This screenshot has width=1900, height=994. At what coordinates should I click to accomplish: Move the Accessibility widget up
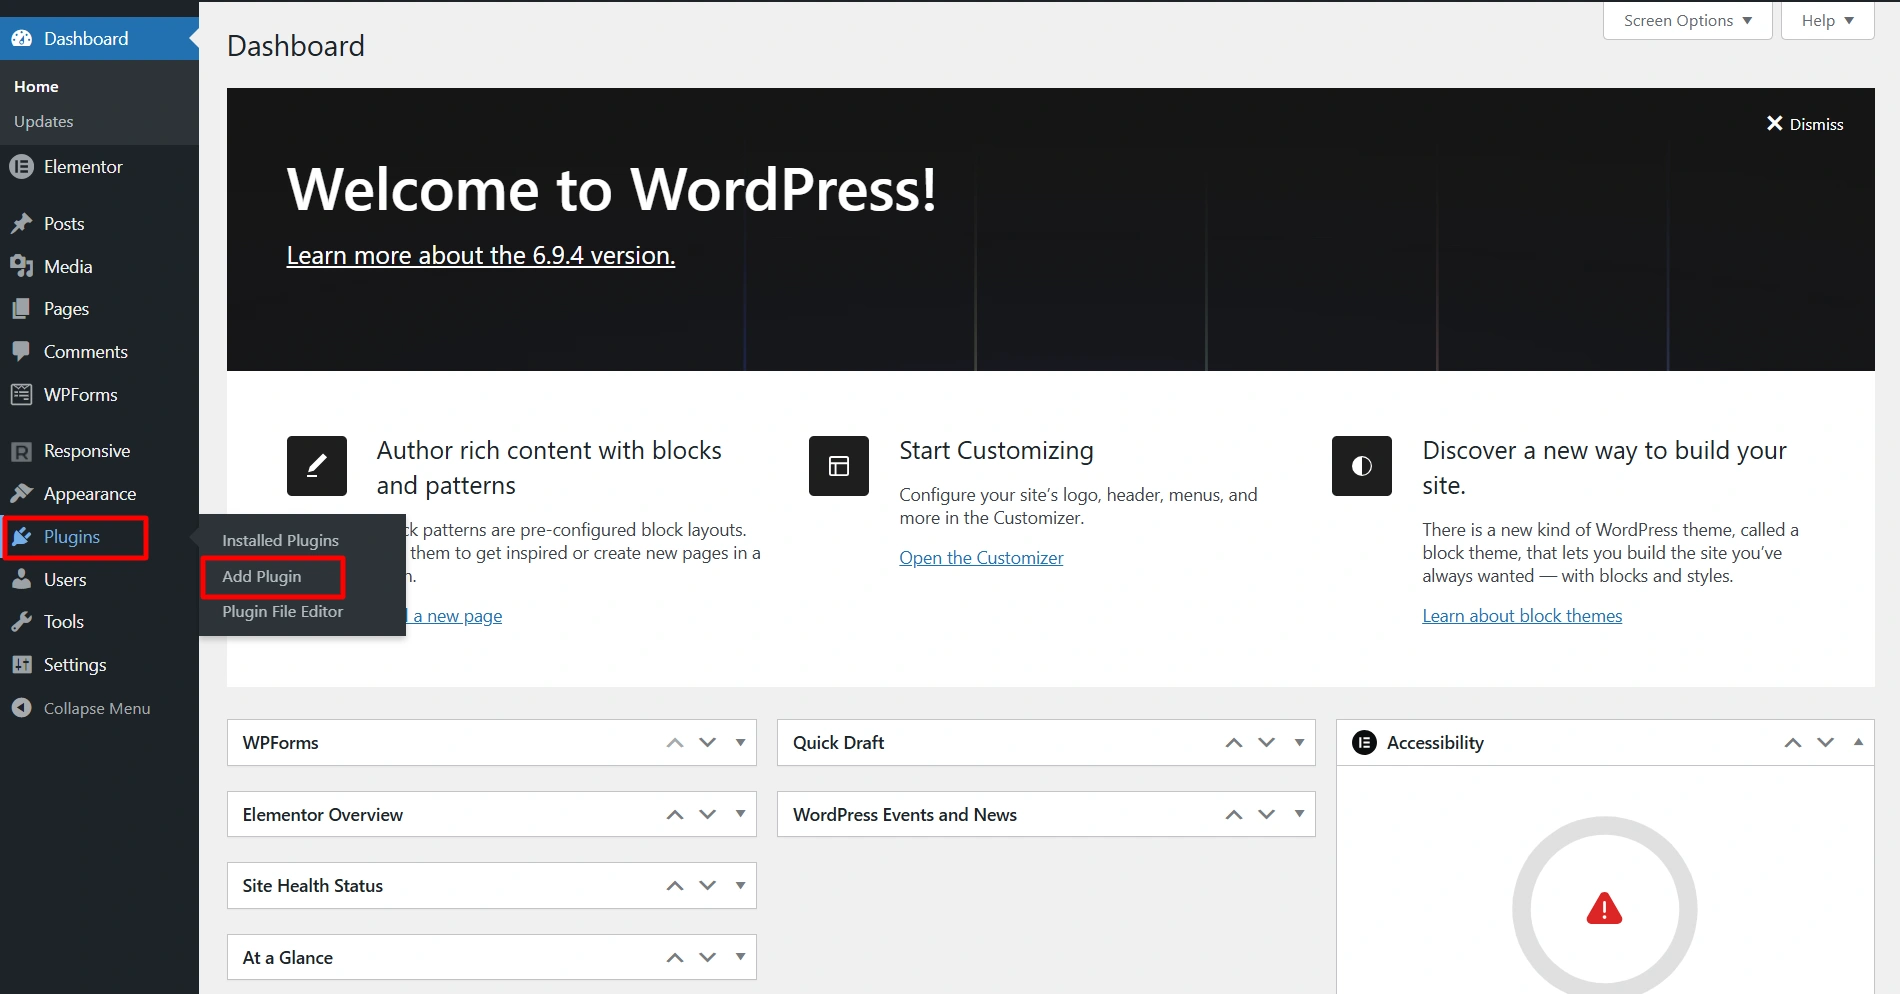pyautogui.click(x=1793, y=743)
